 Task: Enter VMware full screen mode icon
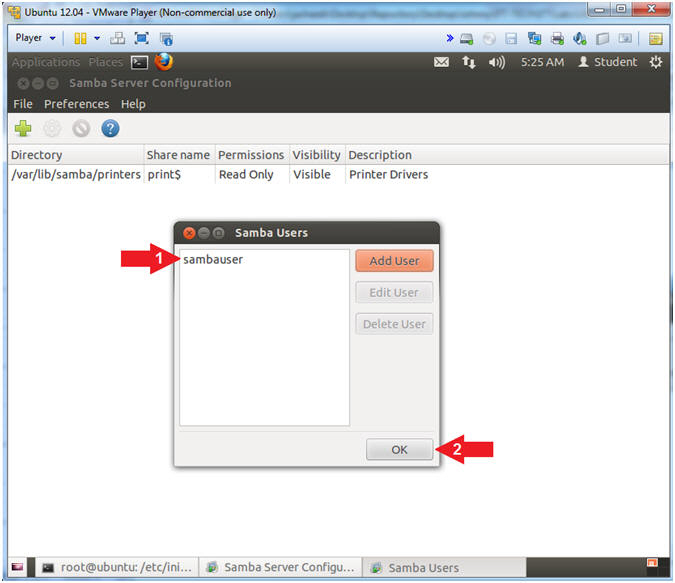click(x=142, y=39)
